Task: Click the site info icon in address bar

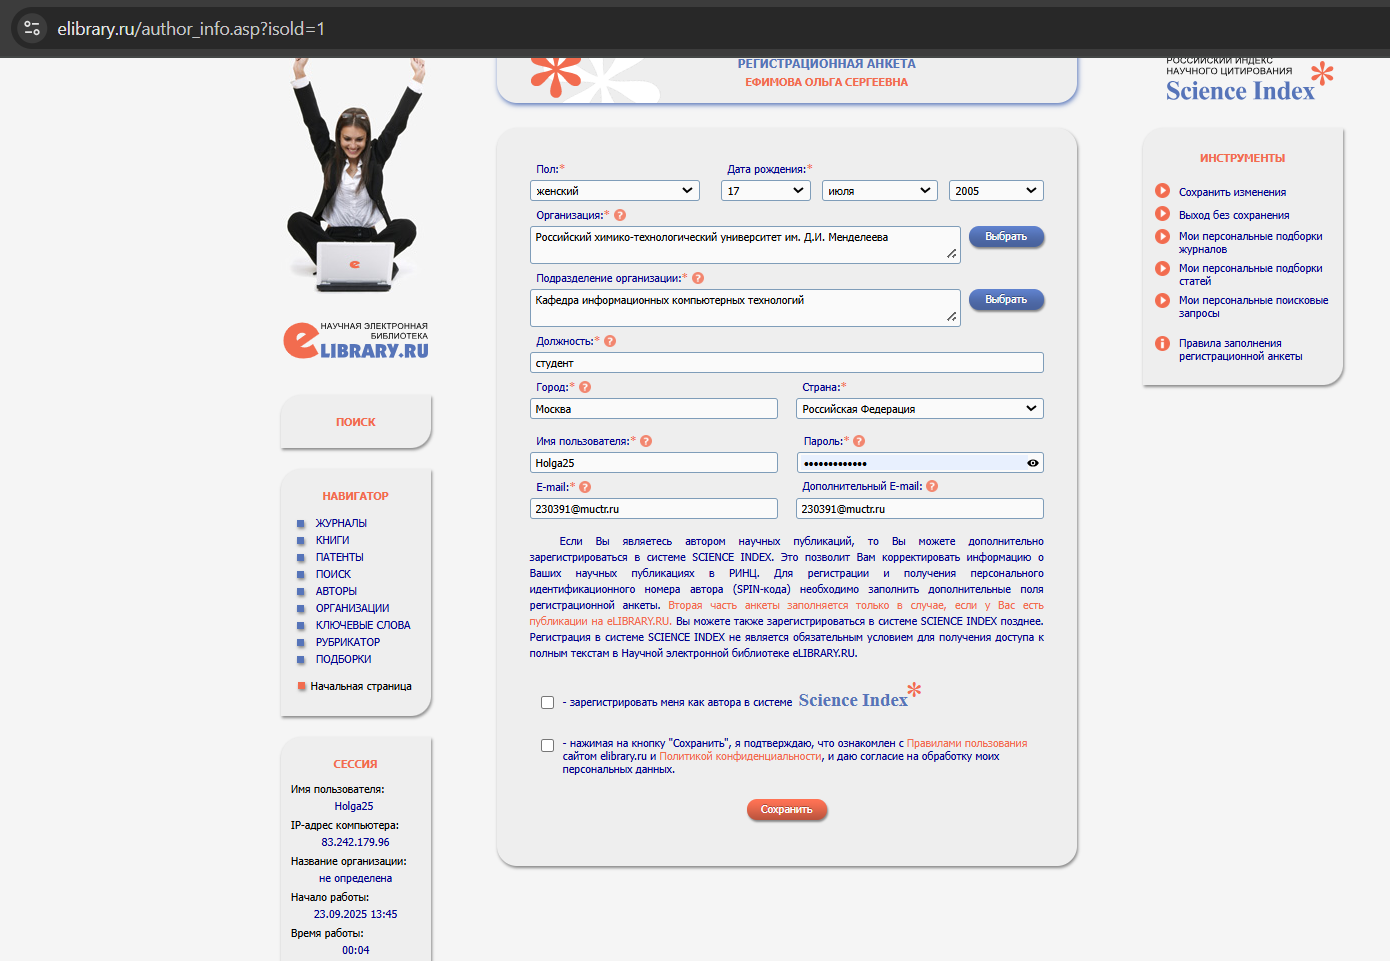Action: click(x=32, y=28)
